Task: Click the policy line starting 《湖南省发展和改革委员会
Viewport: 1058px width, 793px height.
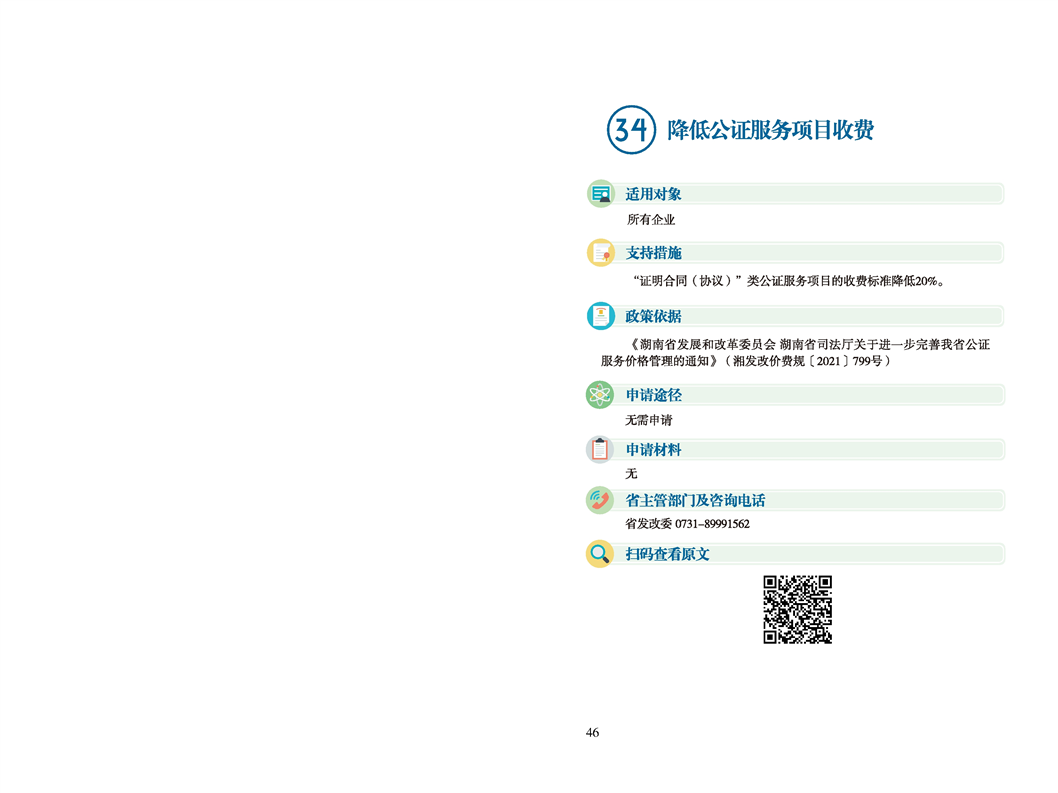Action: pos(809,344)
